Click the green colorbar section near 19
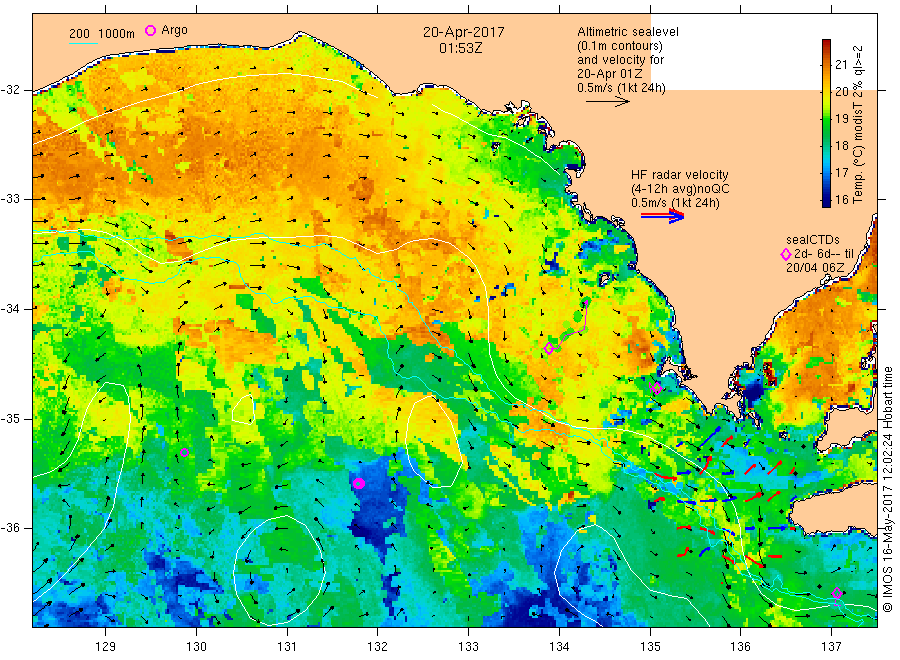900x660 pixels. [x=827, y=119]
